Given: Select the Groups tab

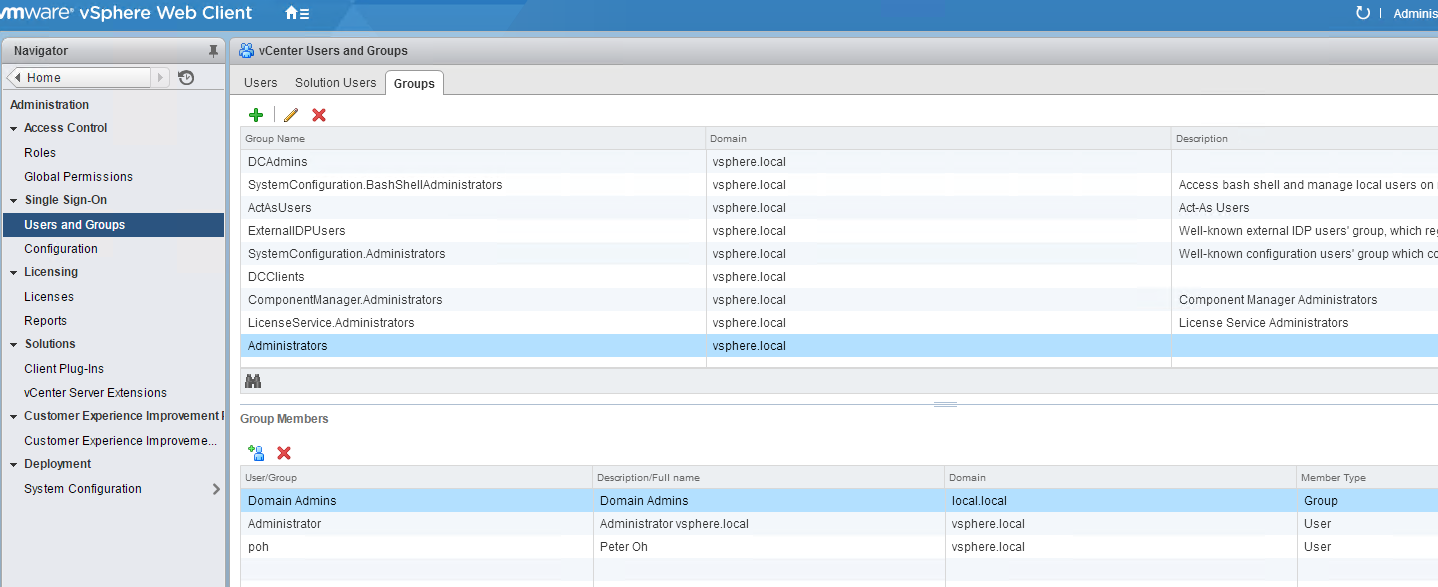Looking at the screenshot, I should click(x=414, y=83).
